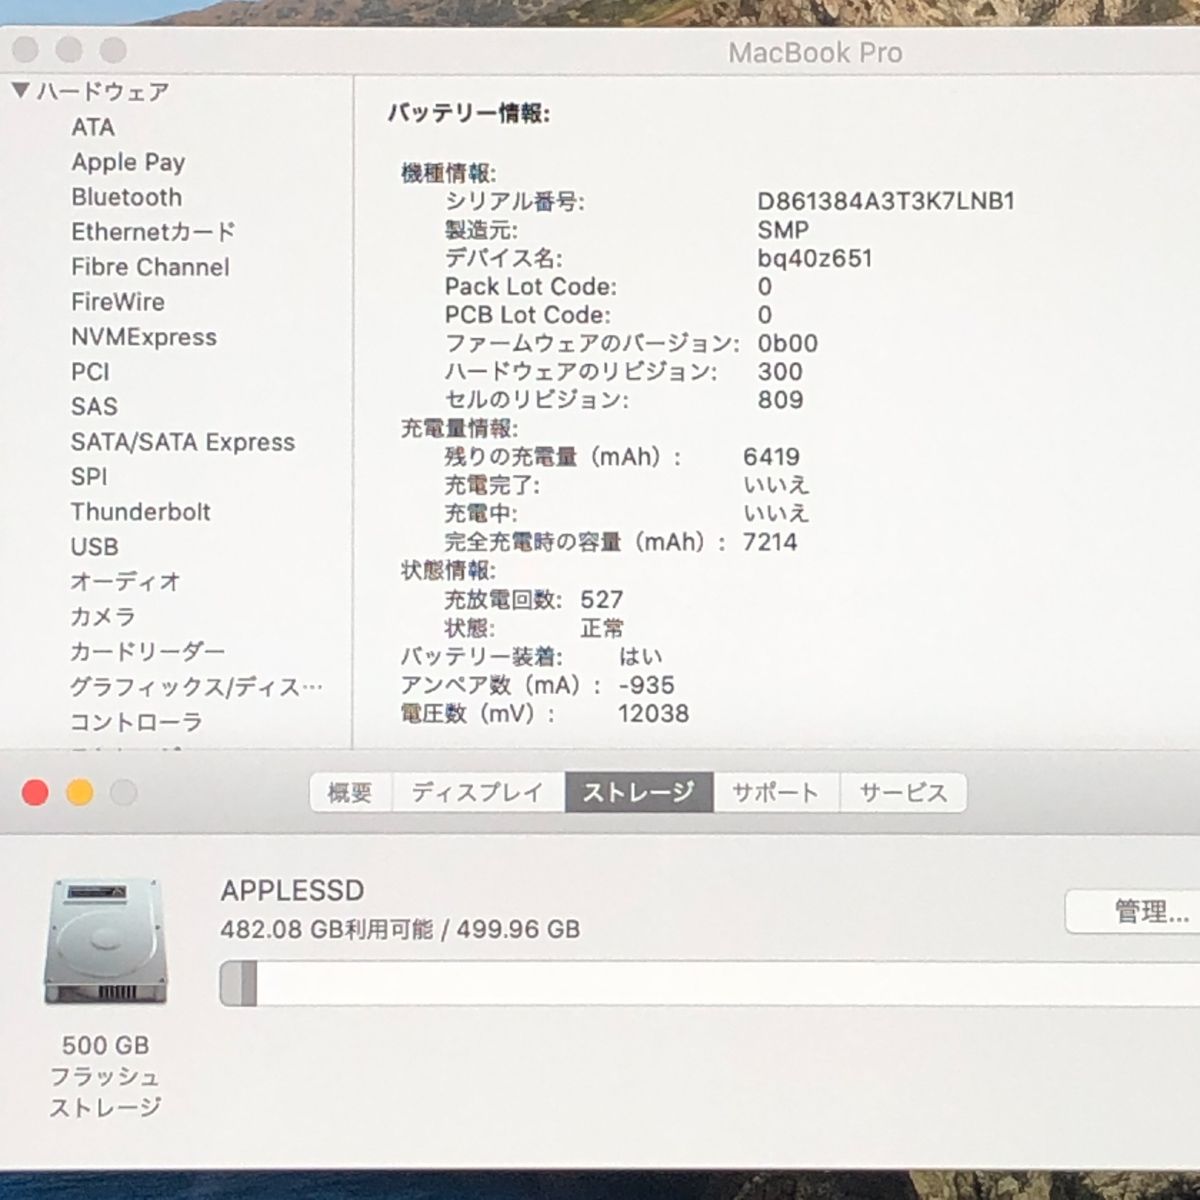Click the 状態情報: section label
1200x1200 pixels.
448,571
